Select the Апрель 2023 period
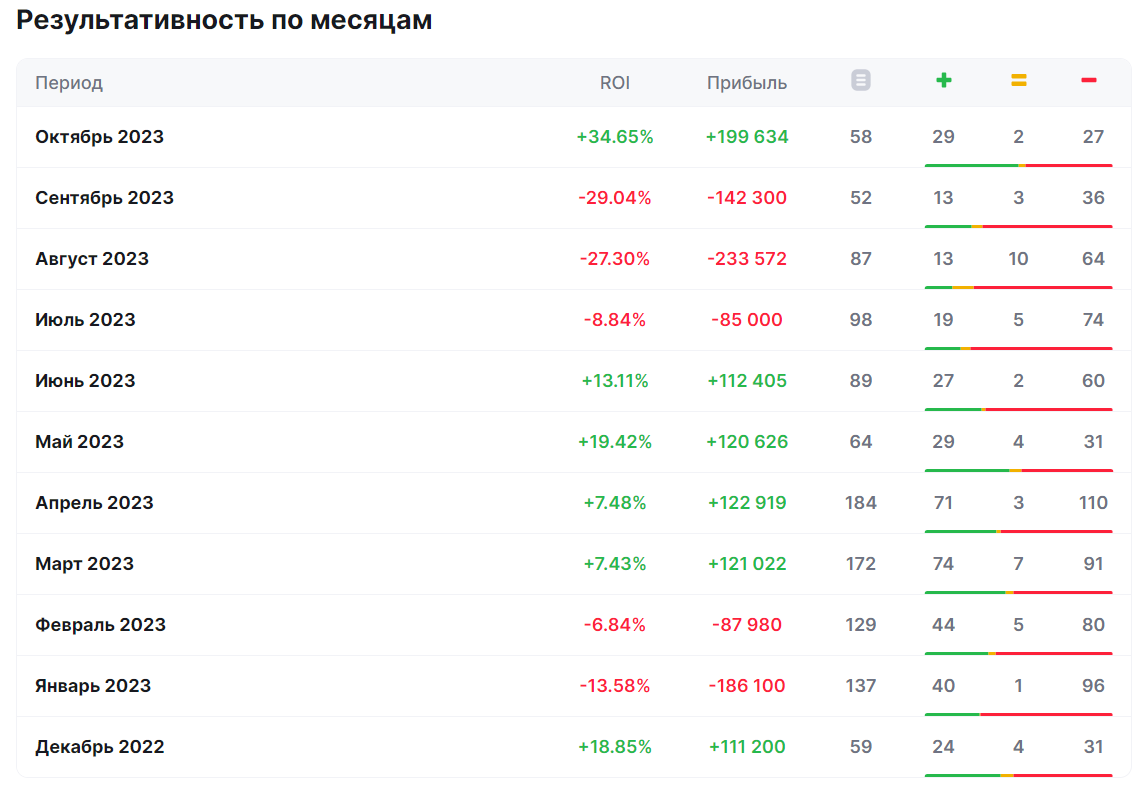The height and width of the screenshot is (799, 1137). point(94,503)
